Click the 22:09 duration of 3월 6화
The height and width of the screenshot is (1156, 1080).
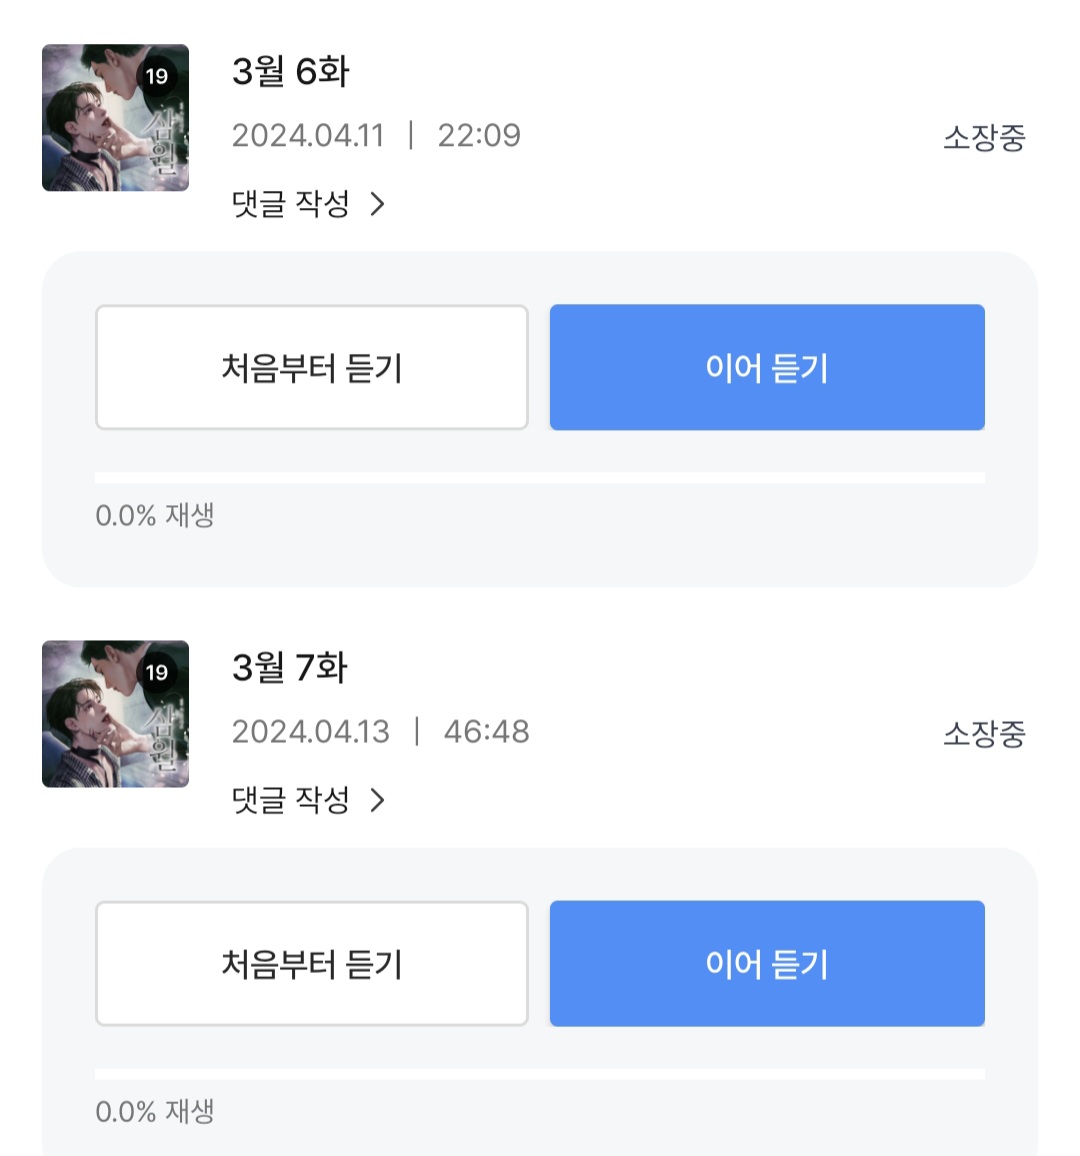pyautogui.click(x=479, y=136)
